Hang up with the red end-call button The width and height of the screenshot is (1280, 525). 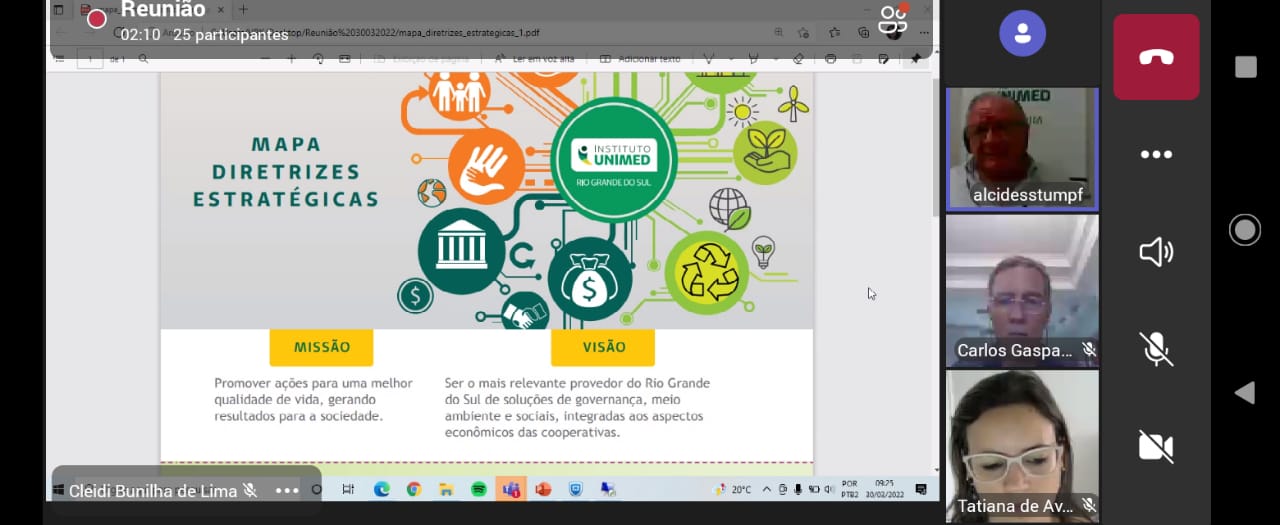coord(1156,57)
